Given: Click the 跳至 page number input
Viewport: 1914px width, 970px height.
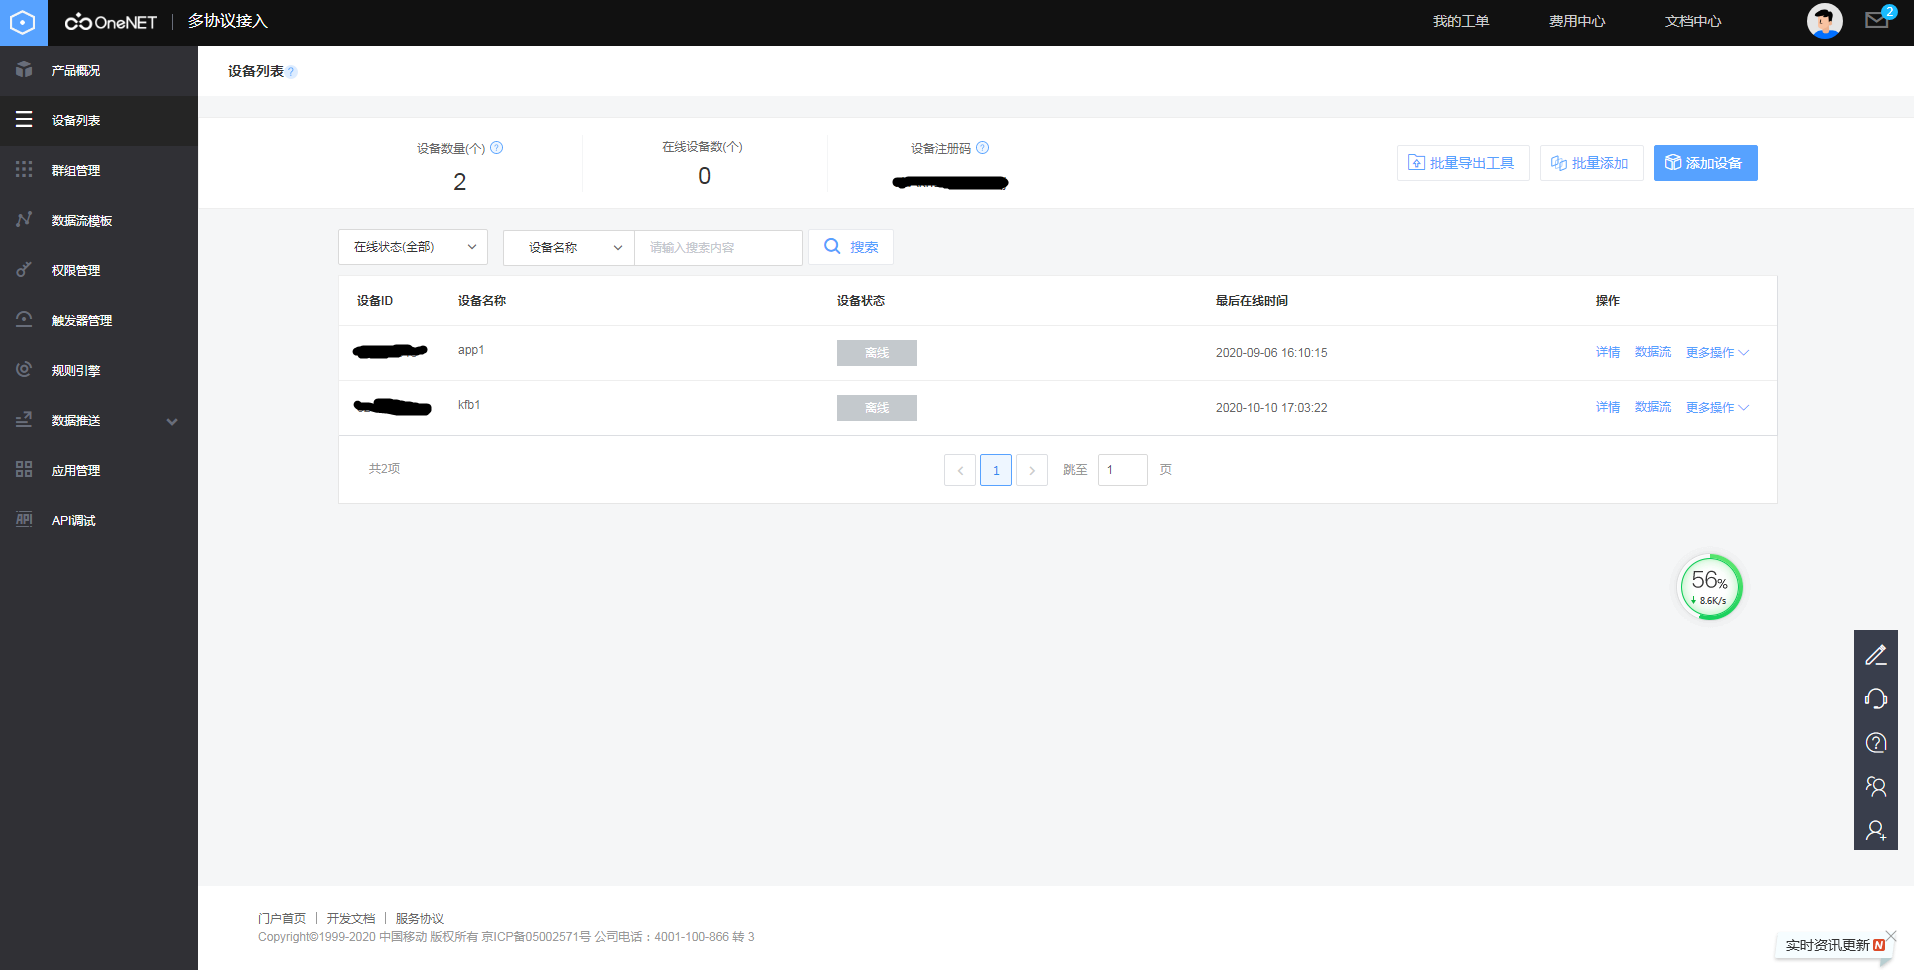Looking at the screenshot, I should pyautogui.click(x=1123, y=470).
